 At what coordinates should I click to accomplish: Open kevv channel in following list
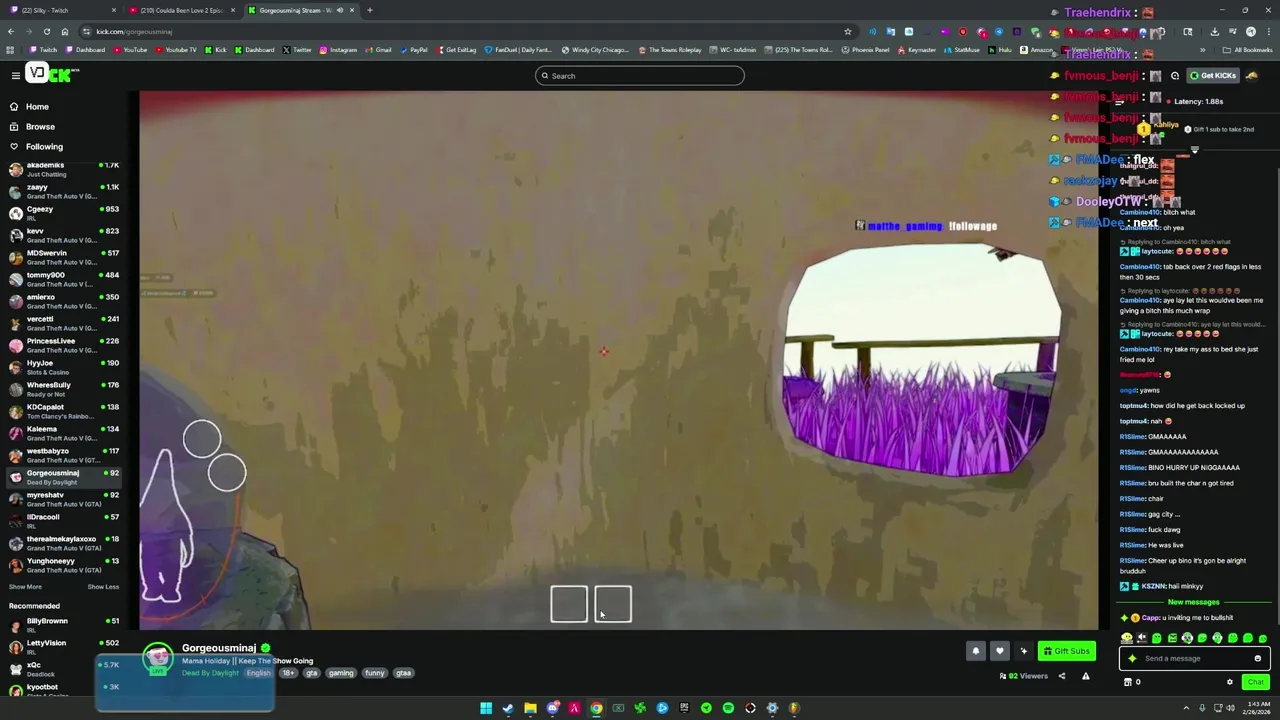tap(64, 235)
